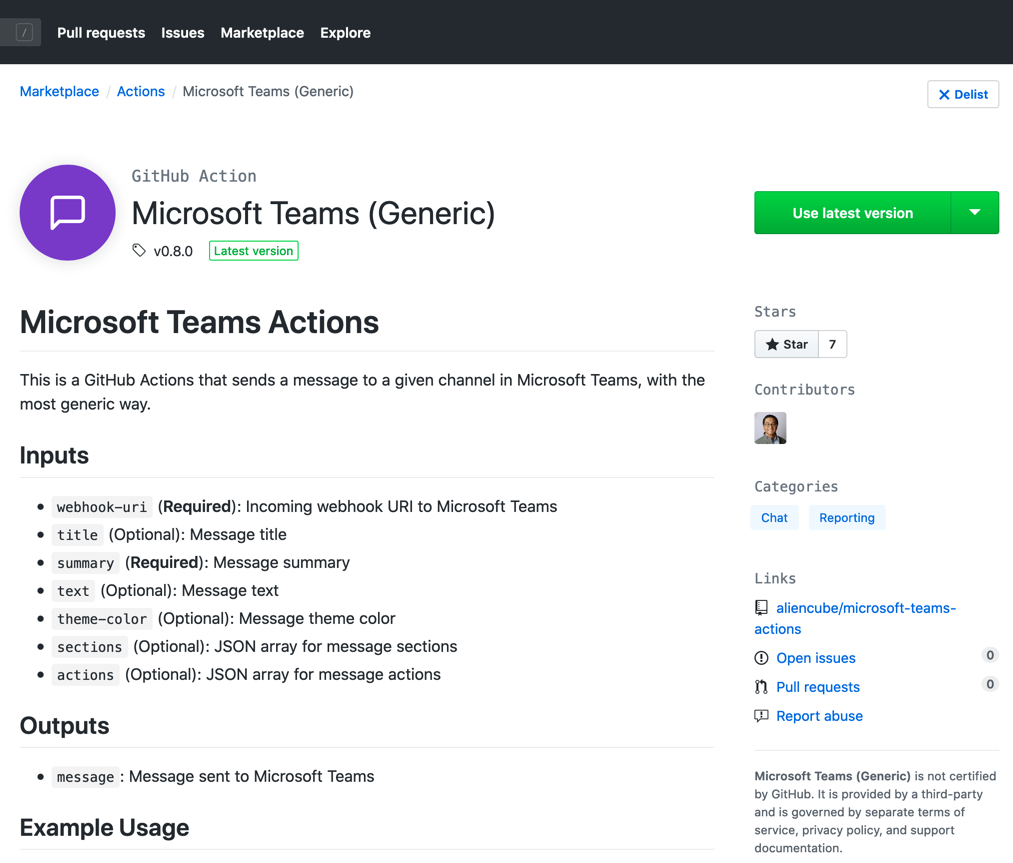The width and height of the screenshot is (1013, 863).
Task: Select the Chat category tag
Action: click(x=774, y=517)
